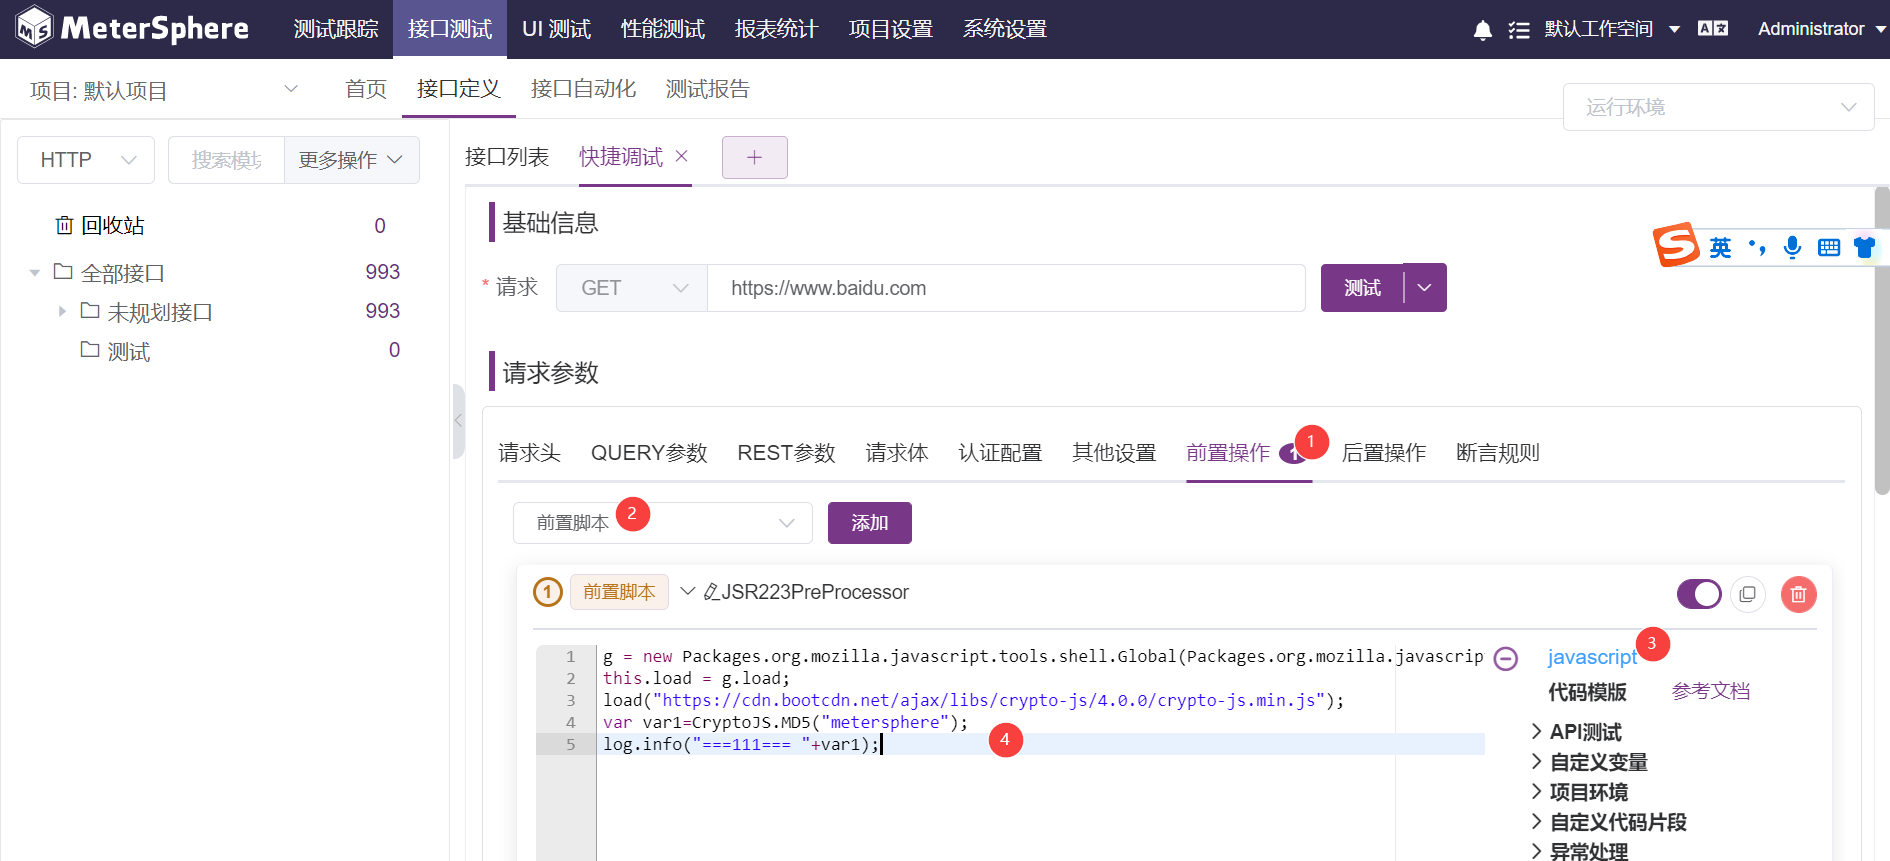Open the 后置操作 tab
This screenshot has height=861, width=1890.
click(x=1384, y=453)
